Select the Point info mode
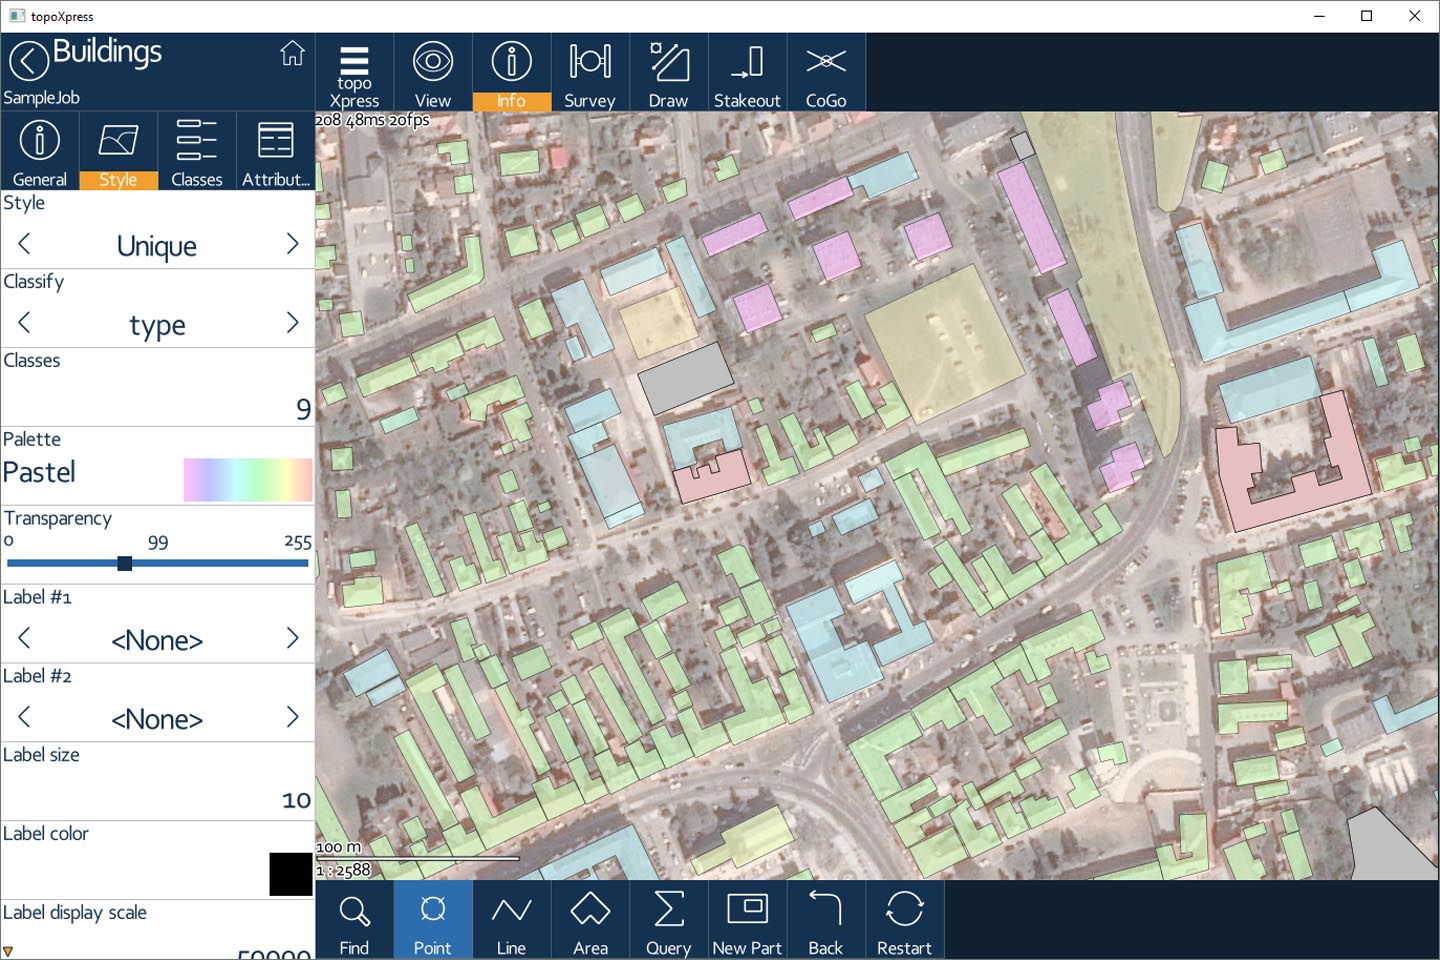 point(433,920)
